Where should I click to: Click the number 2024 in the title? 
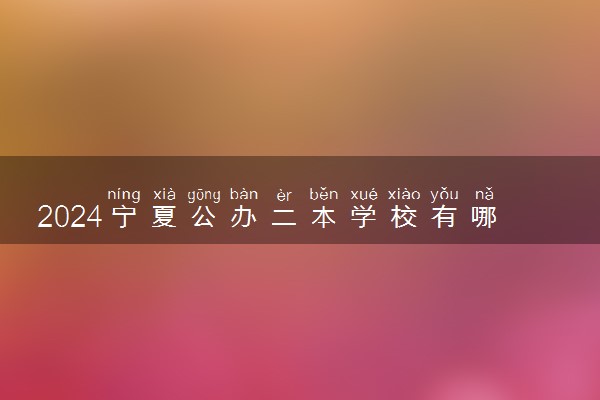coord(70,217)
